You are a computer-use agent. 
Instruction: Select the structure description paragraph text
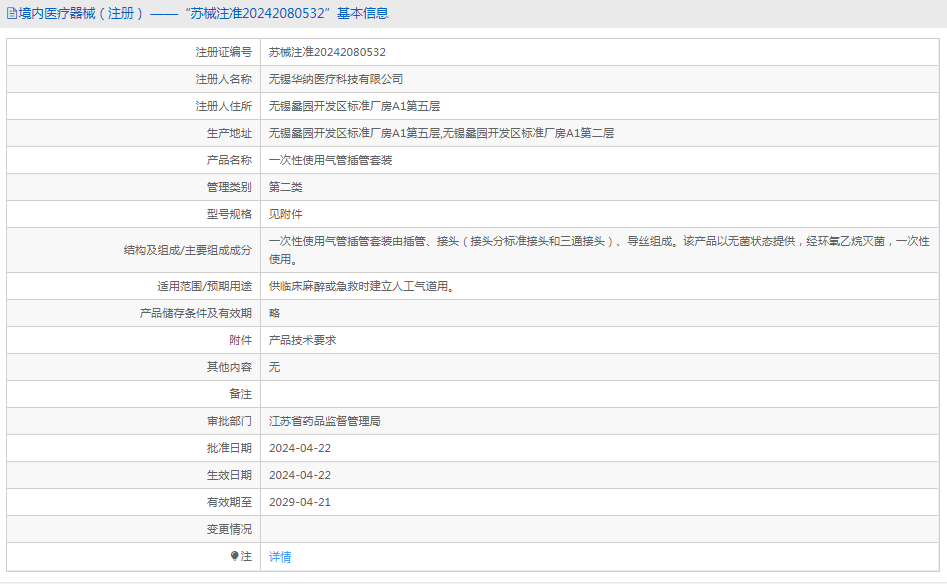coord(599,250)
